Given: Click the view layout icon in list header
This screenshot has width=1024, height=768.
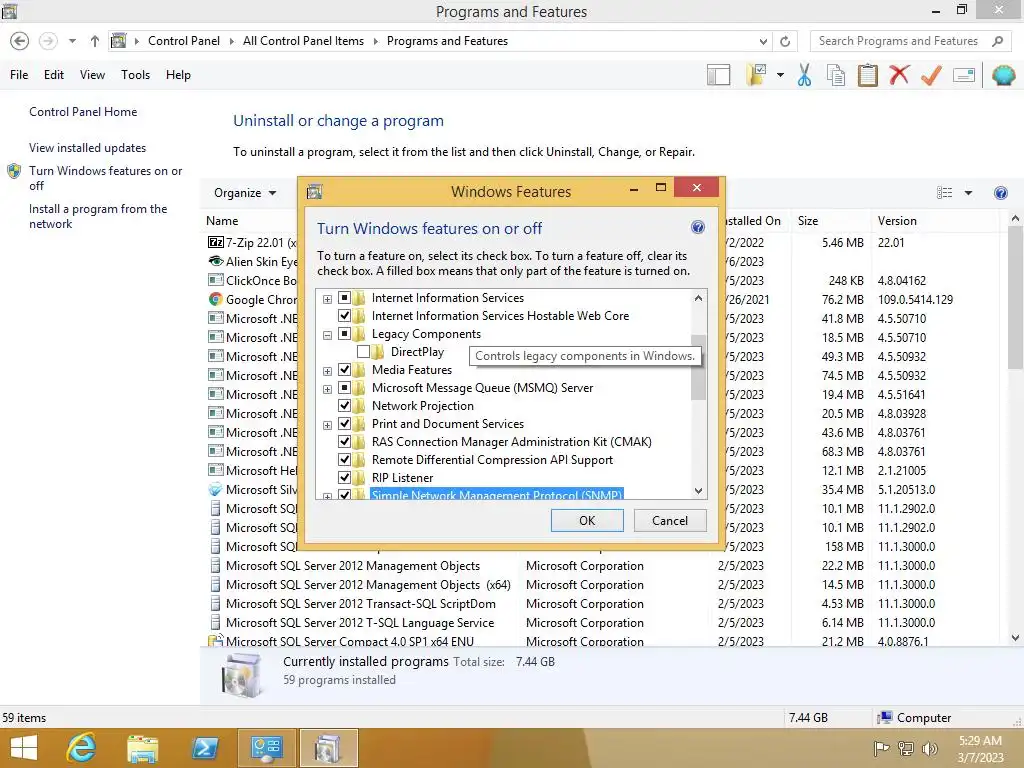Looking at the screenshot, I should coord(944,193).
